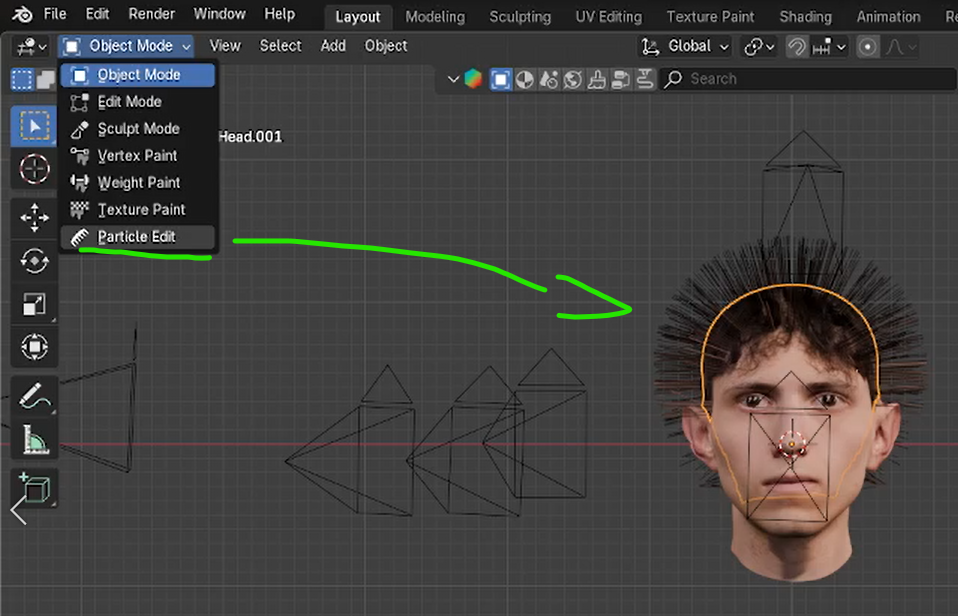Choose Particle Edit from the mode list
Image resolution: width=958 pixels, height=616 pixels.
(x=136, y=237)
